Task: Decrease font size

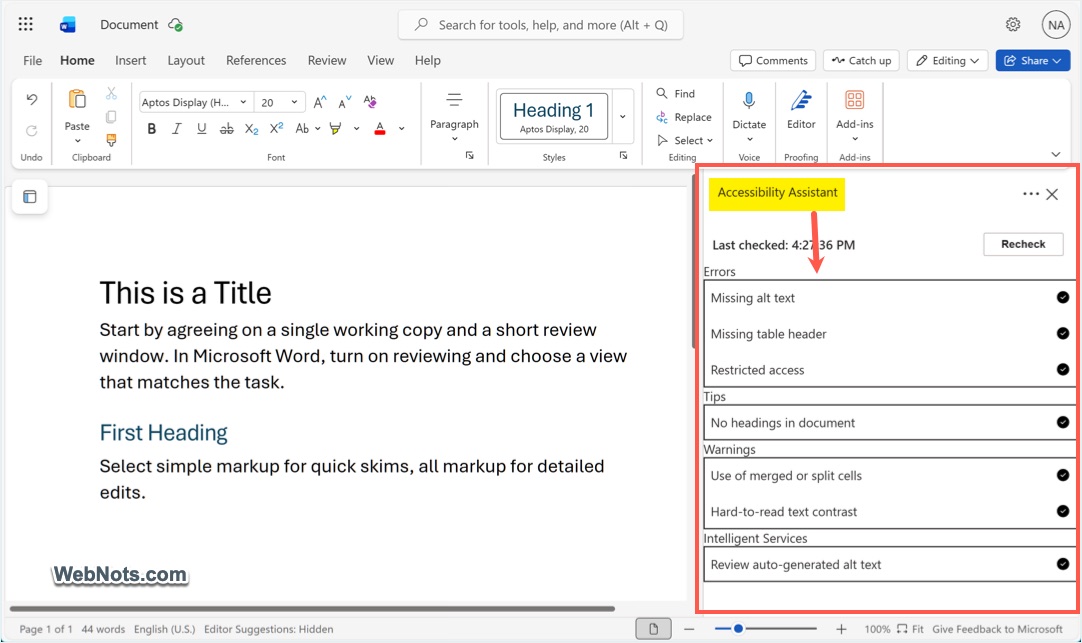Action: 344,102
